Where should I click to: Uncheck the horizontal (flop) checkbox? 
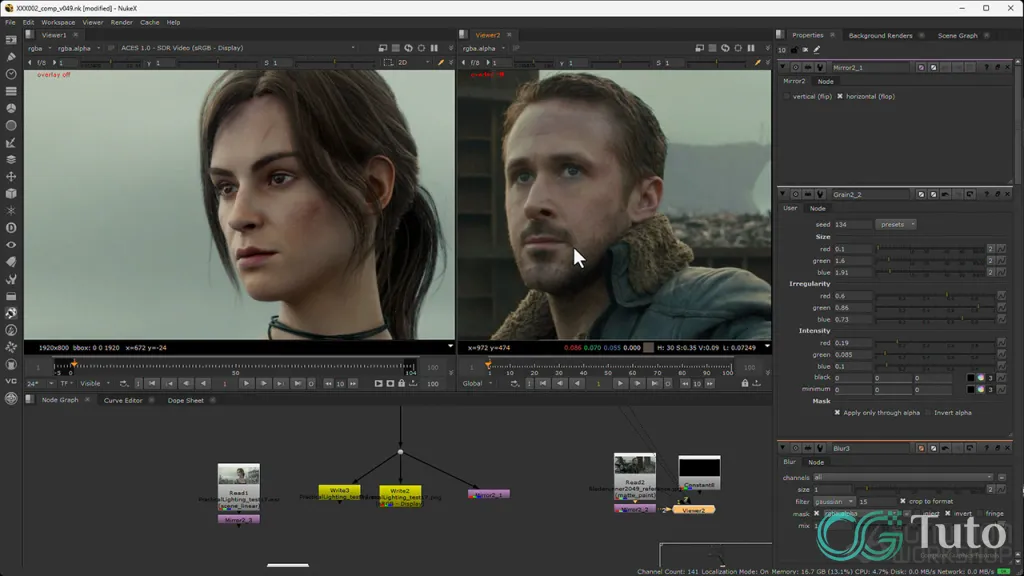pos(840,96)
